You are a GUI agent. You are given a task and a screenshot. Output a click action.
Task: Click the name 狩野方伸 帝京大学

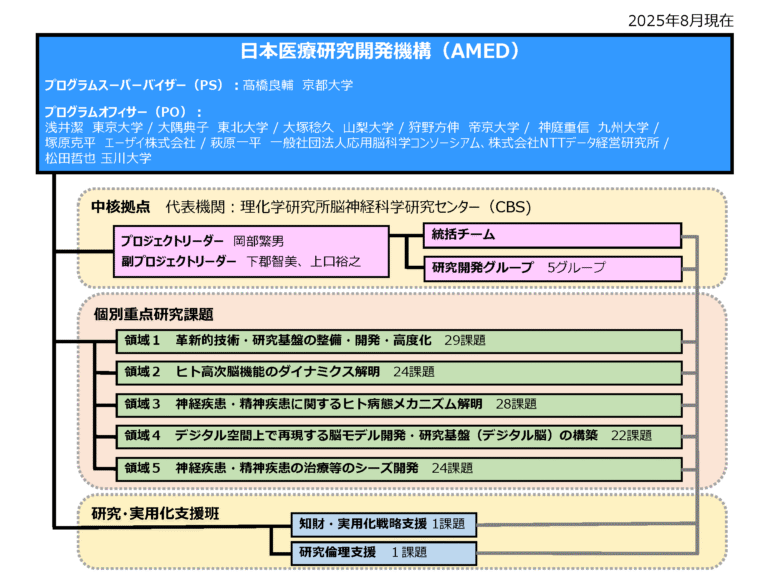464,127
